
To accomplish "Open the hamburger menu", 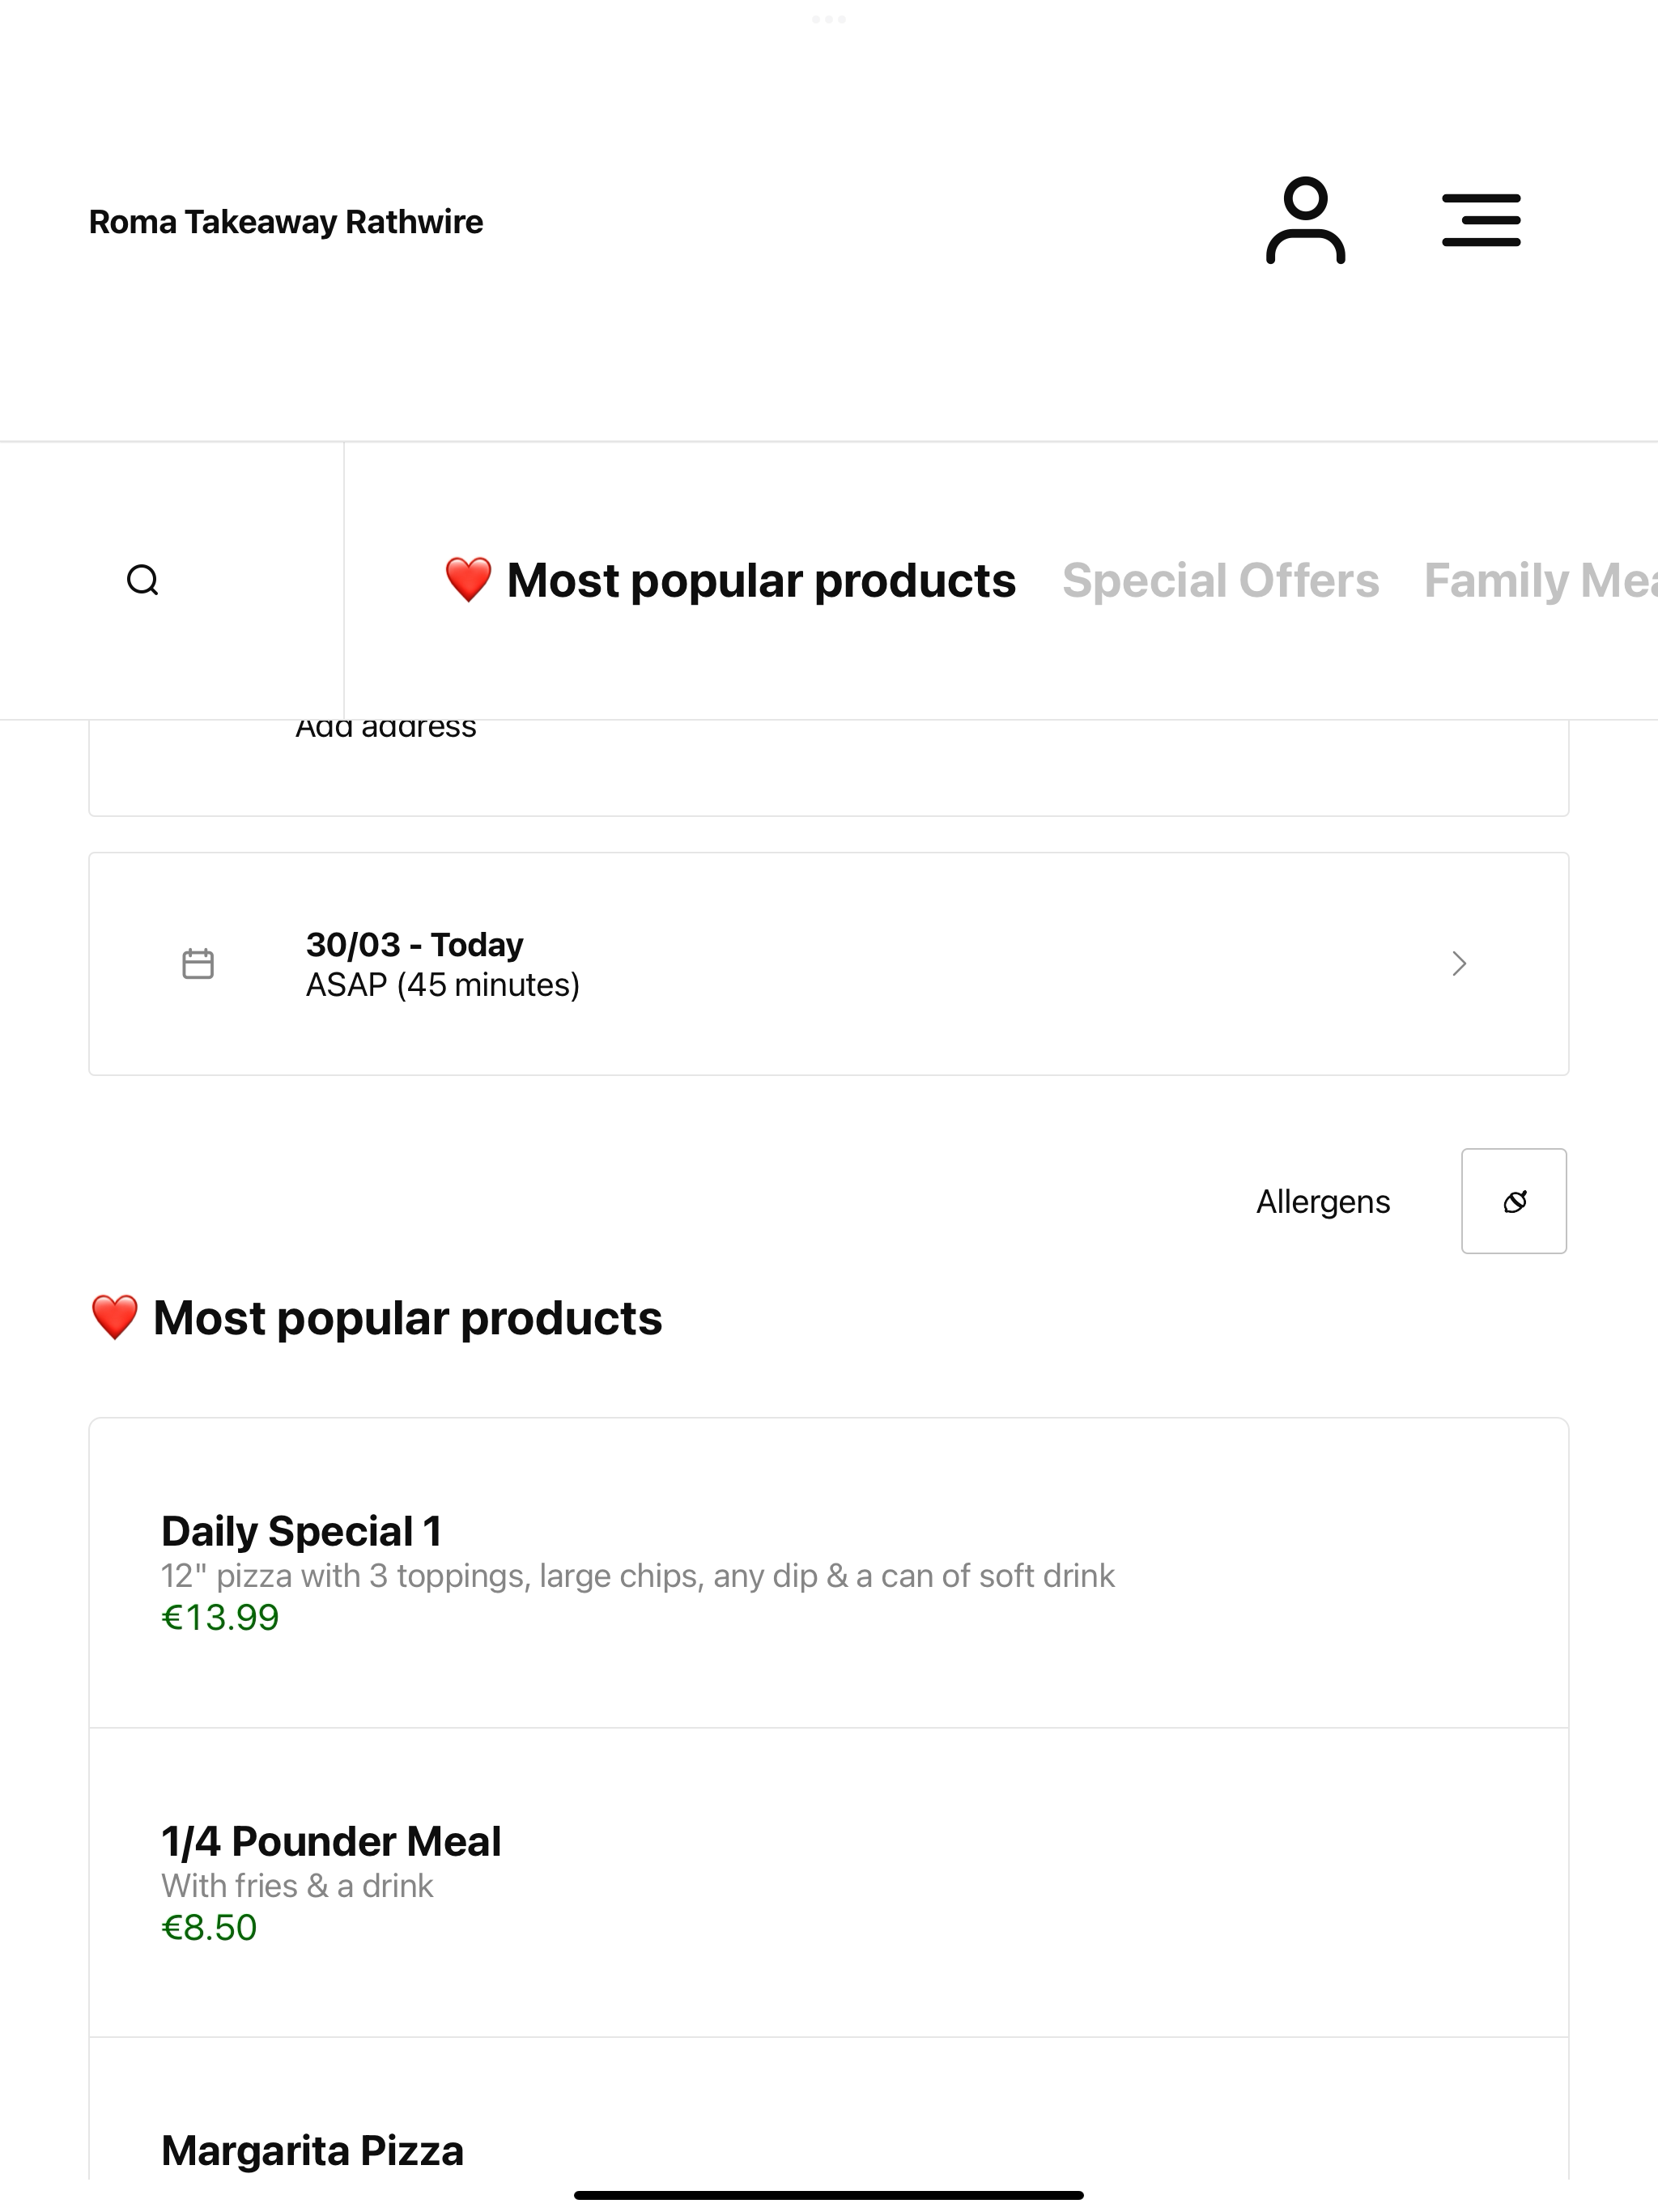I will click(1481, 221).
